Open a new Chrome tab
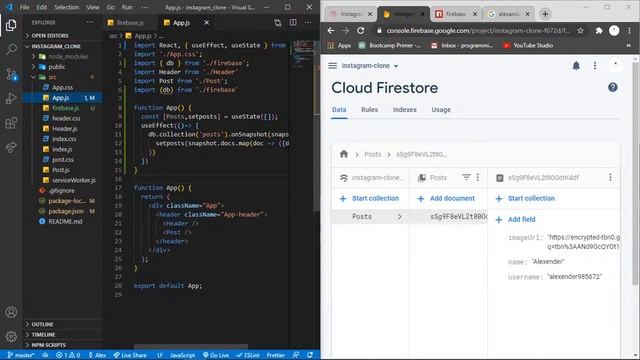The image size is (640, 360). click(x=545, y=14)
